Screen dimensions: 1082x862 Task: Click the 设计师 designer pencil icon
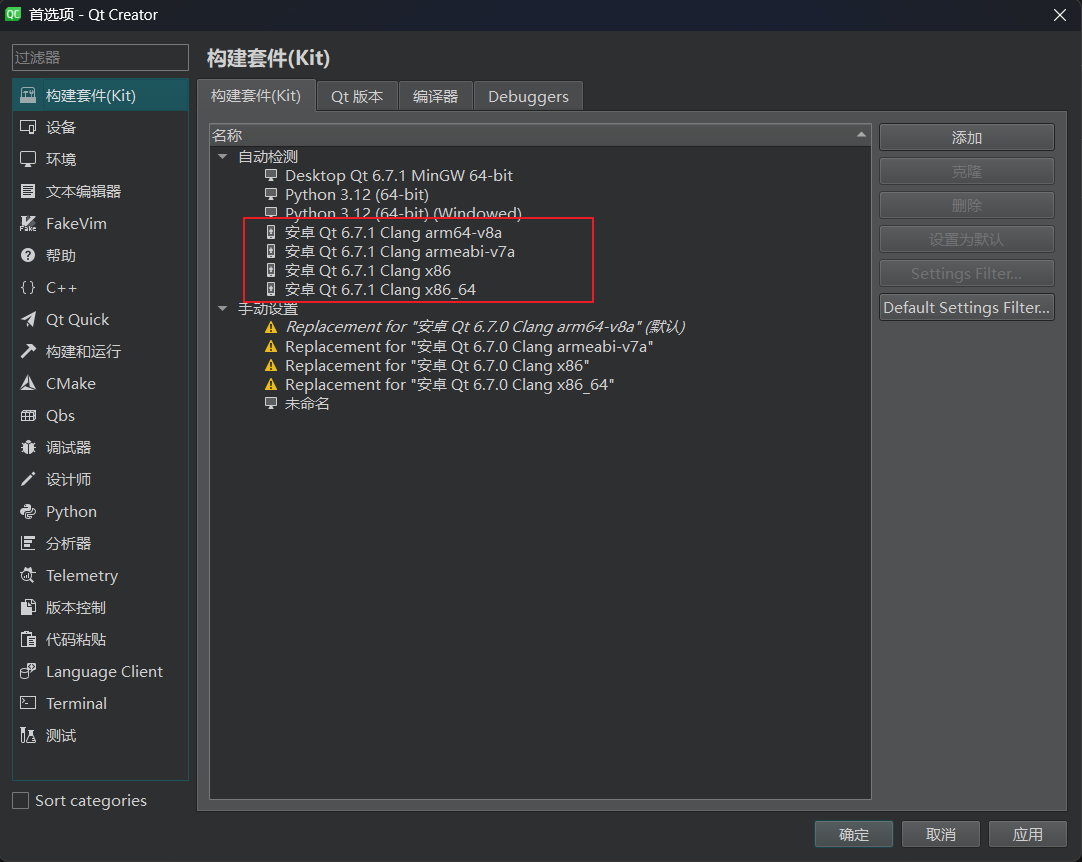(x=28, y=479)
